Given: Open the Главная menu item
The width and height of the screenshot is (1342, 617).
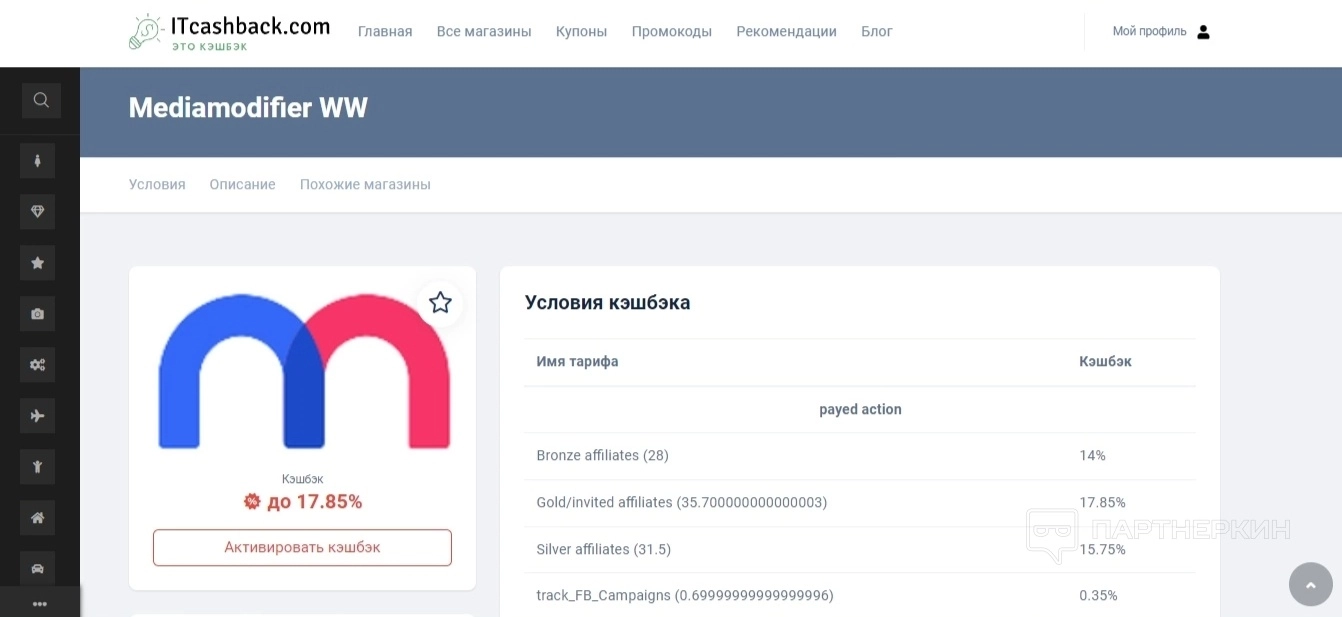Looking at the screenshot, I should pos(385,32).
